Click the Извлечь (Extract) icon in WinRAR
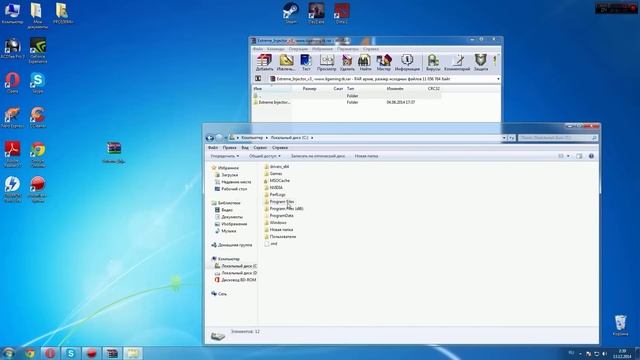This screenshot has width=640, height=360. coord(286,62)
